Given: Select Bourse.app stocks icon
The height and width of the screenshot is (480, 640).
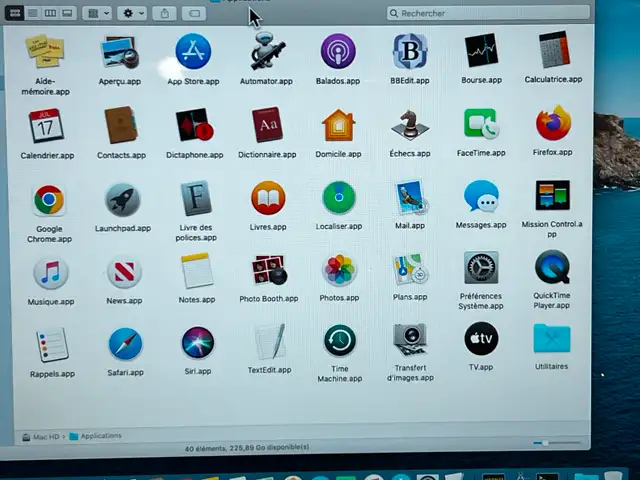Looking at the screenshot, I should [x=481, y=51].
